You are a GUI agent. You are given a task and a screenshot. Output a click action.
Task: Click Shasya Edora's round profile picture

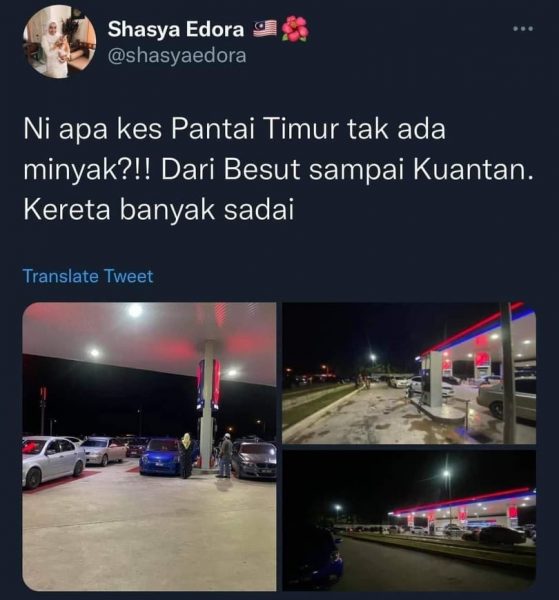[59, 41]
